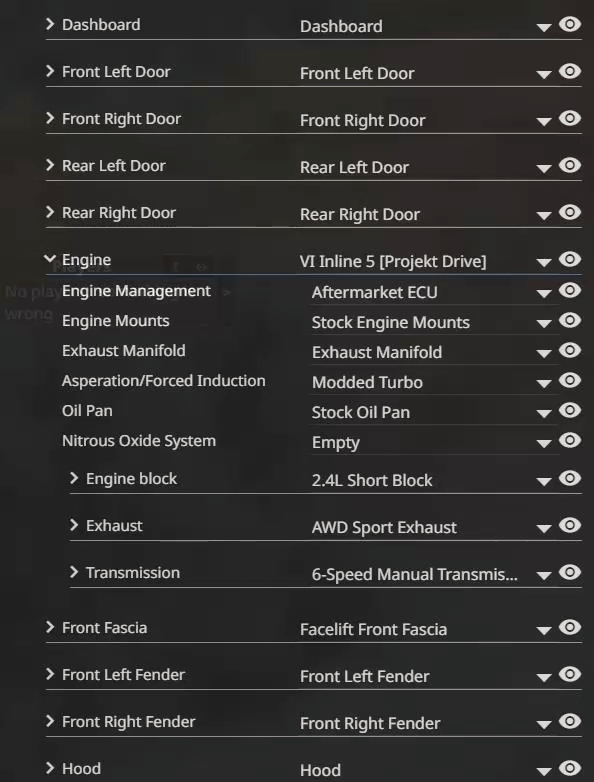Toggle eye icon for 2.4L Short Block
Image resolution: width=594 pixels, height=782 pixels.
click(570, 478)
